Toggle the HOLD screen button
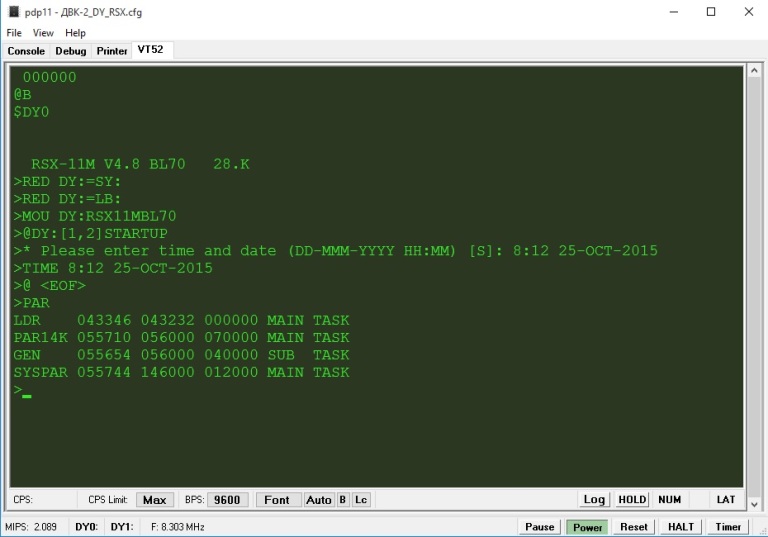The height and width of the screenshot is (537, 768). [632, 500]
